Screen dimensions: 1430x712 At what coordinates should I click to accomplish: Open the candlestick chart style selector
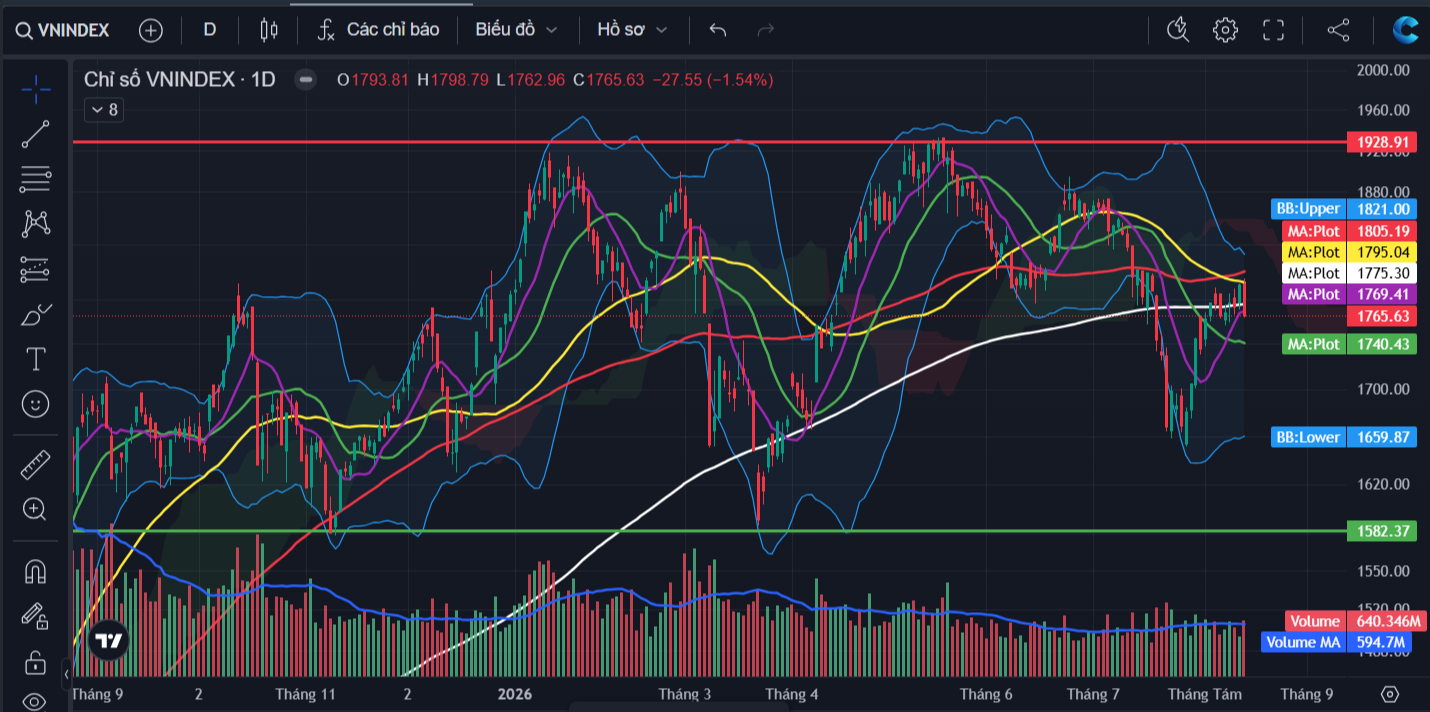pos(268,30)
